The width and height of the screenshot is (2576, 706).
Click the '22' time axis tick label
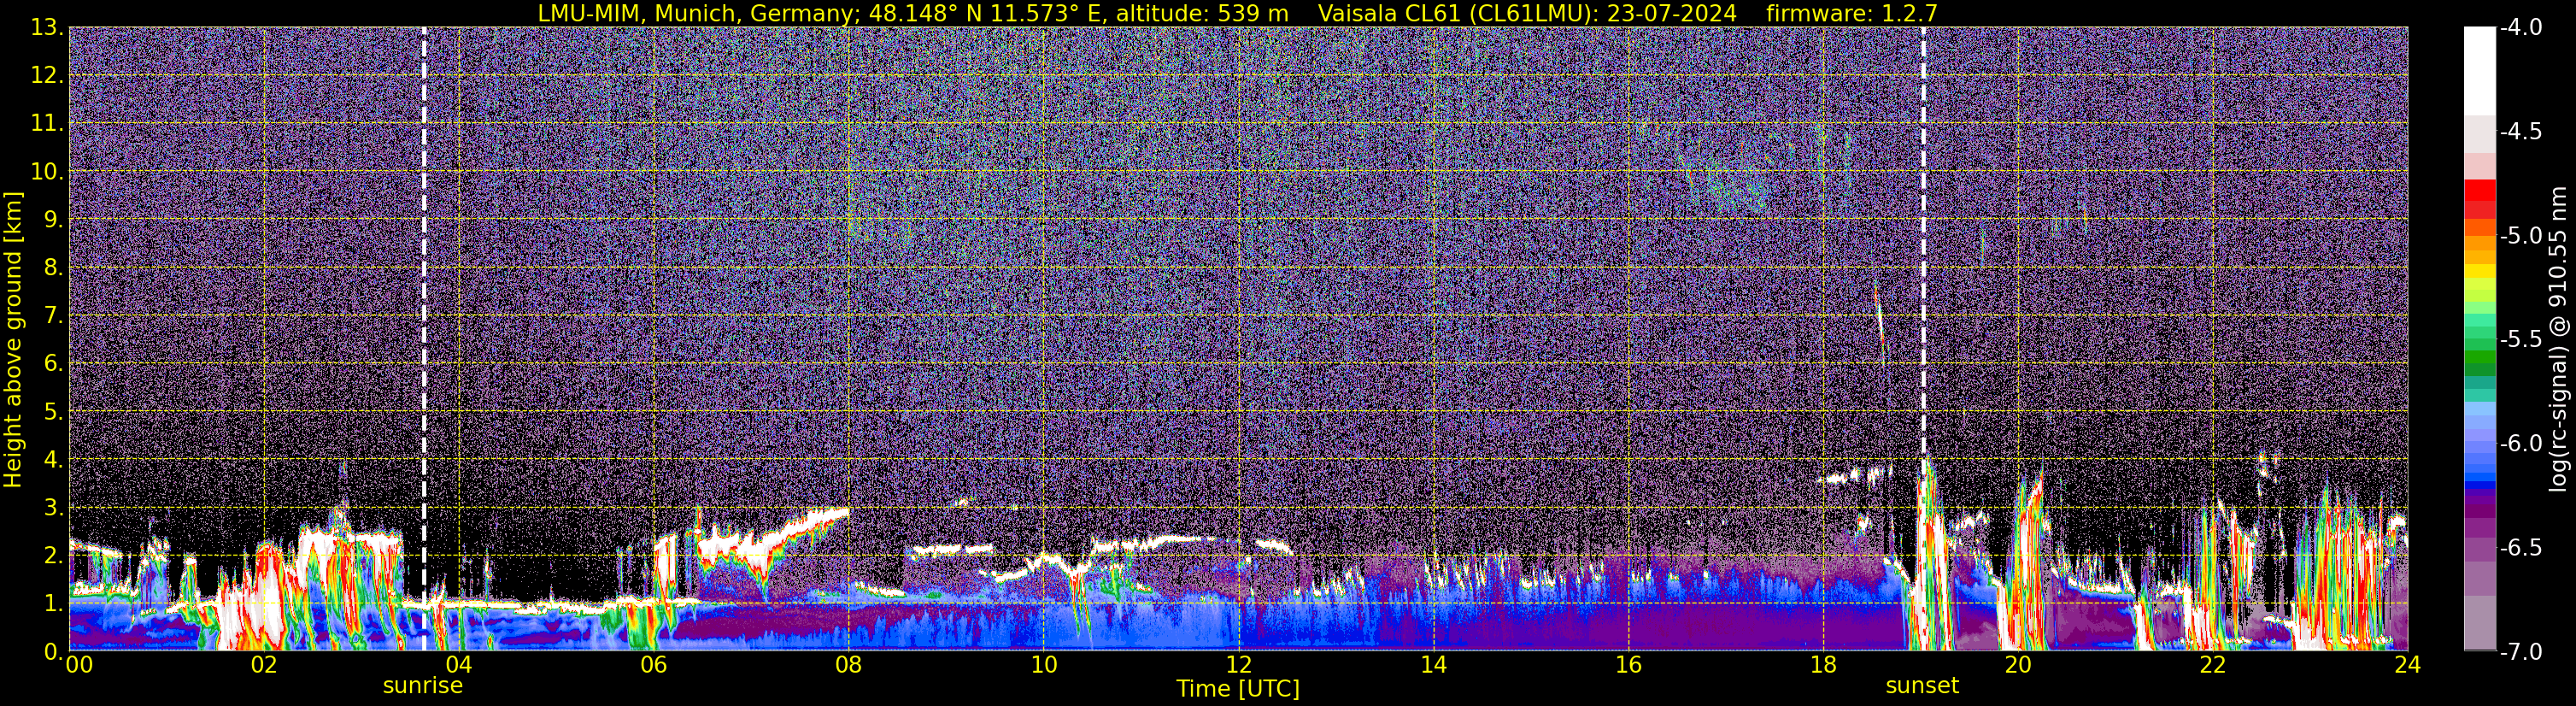tap(2213, 665)
